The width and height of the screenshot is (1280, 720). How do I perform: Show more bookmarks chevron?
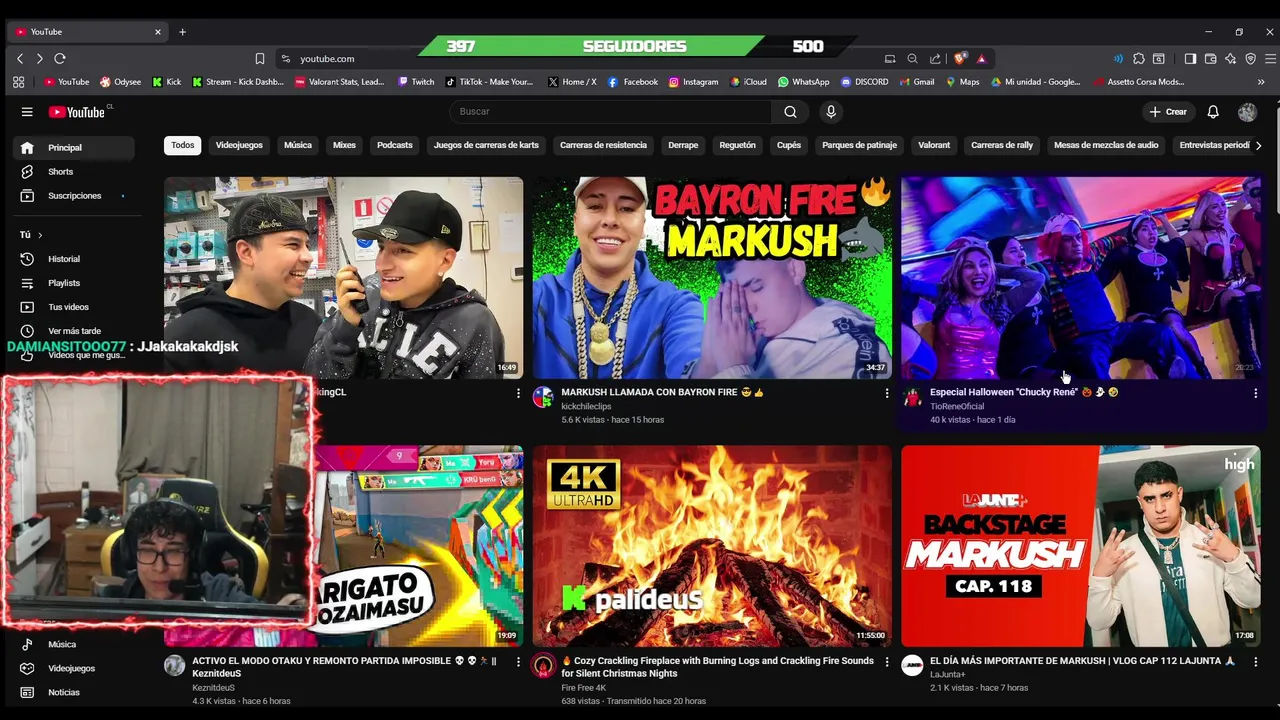(1261, 82)
